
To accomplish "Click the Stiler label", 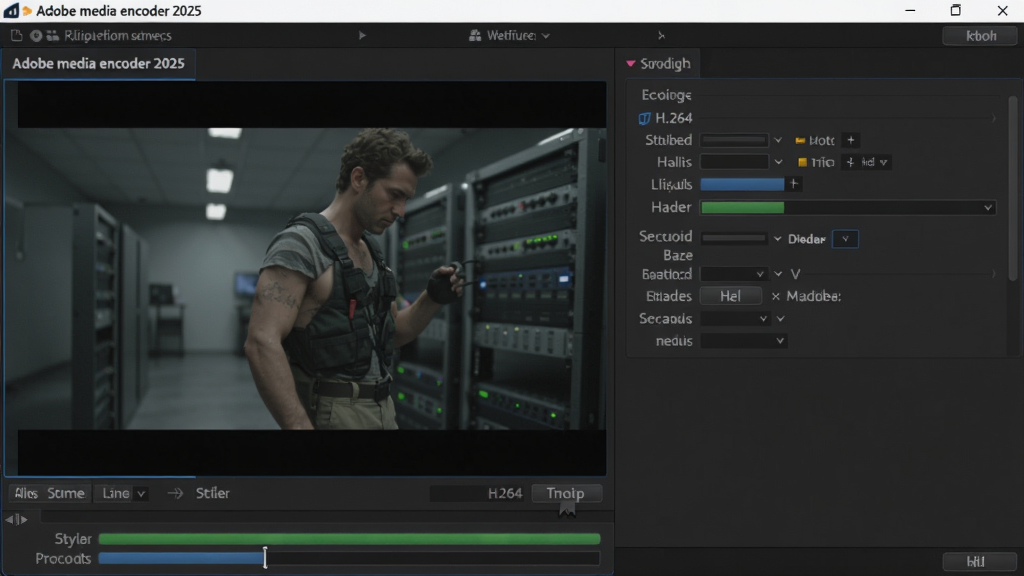I will click(x=213, y=493).
